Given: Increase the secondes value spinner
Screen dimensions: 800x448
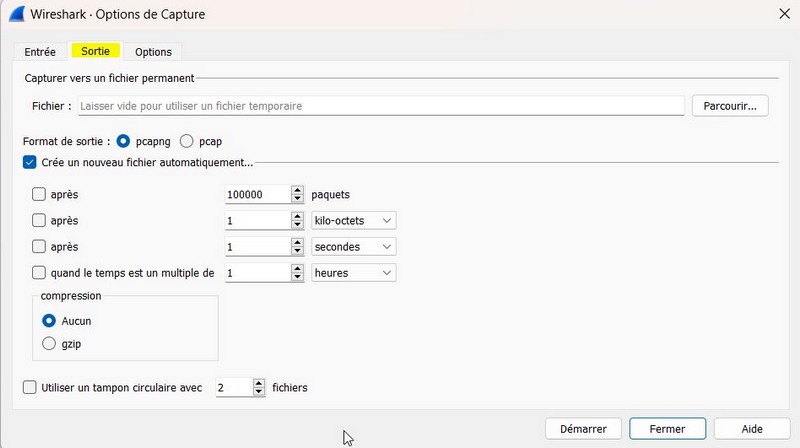Looking at the screenshot, I should (297, 242).
